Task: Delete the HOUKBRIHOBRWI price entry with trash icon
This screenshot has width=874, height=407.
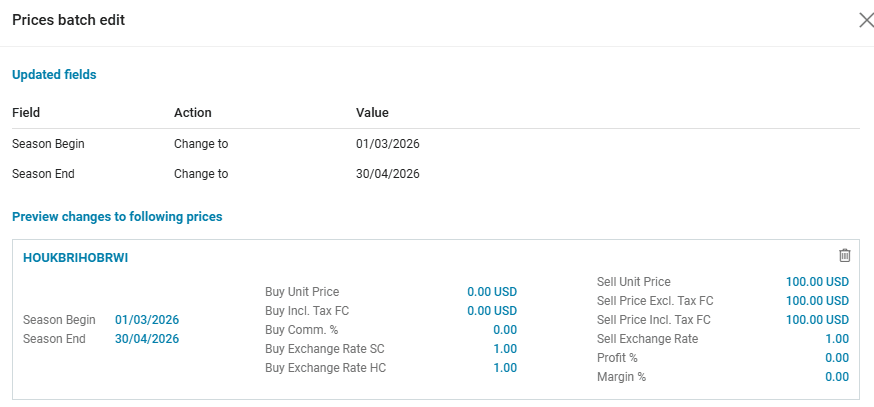Action: tap(844, 256)
